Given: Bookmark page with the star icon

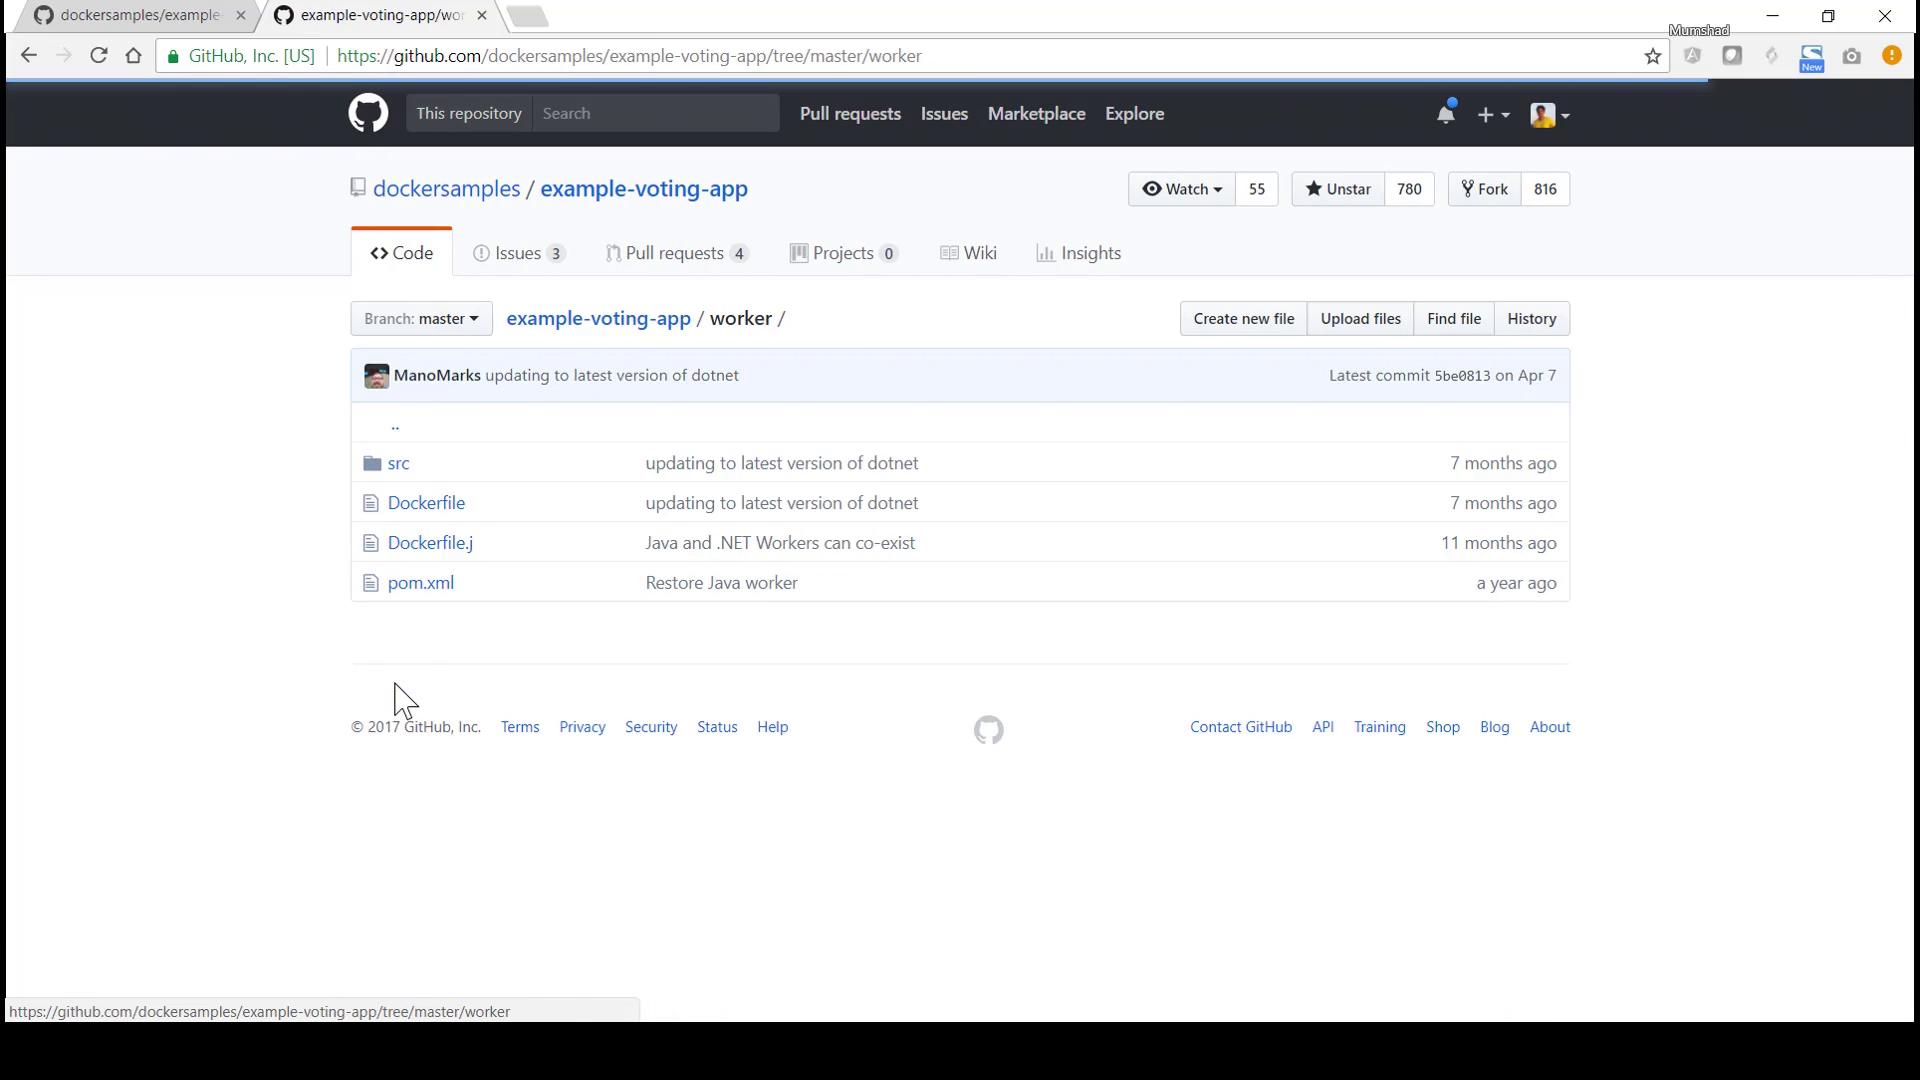Looking at the screenshot, I should click(1653, 57).
